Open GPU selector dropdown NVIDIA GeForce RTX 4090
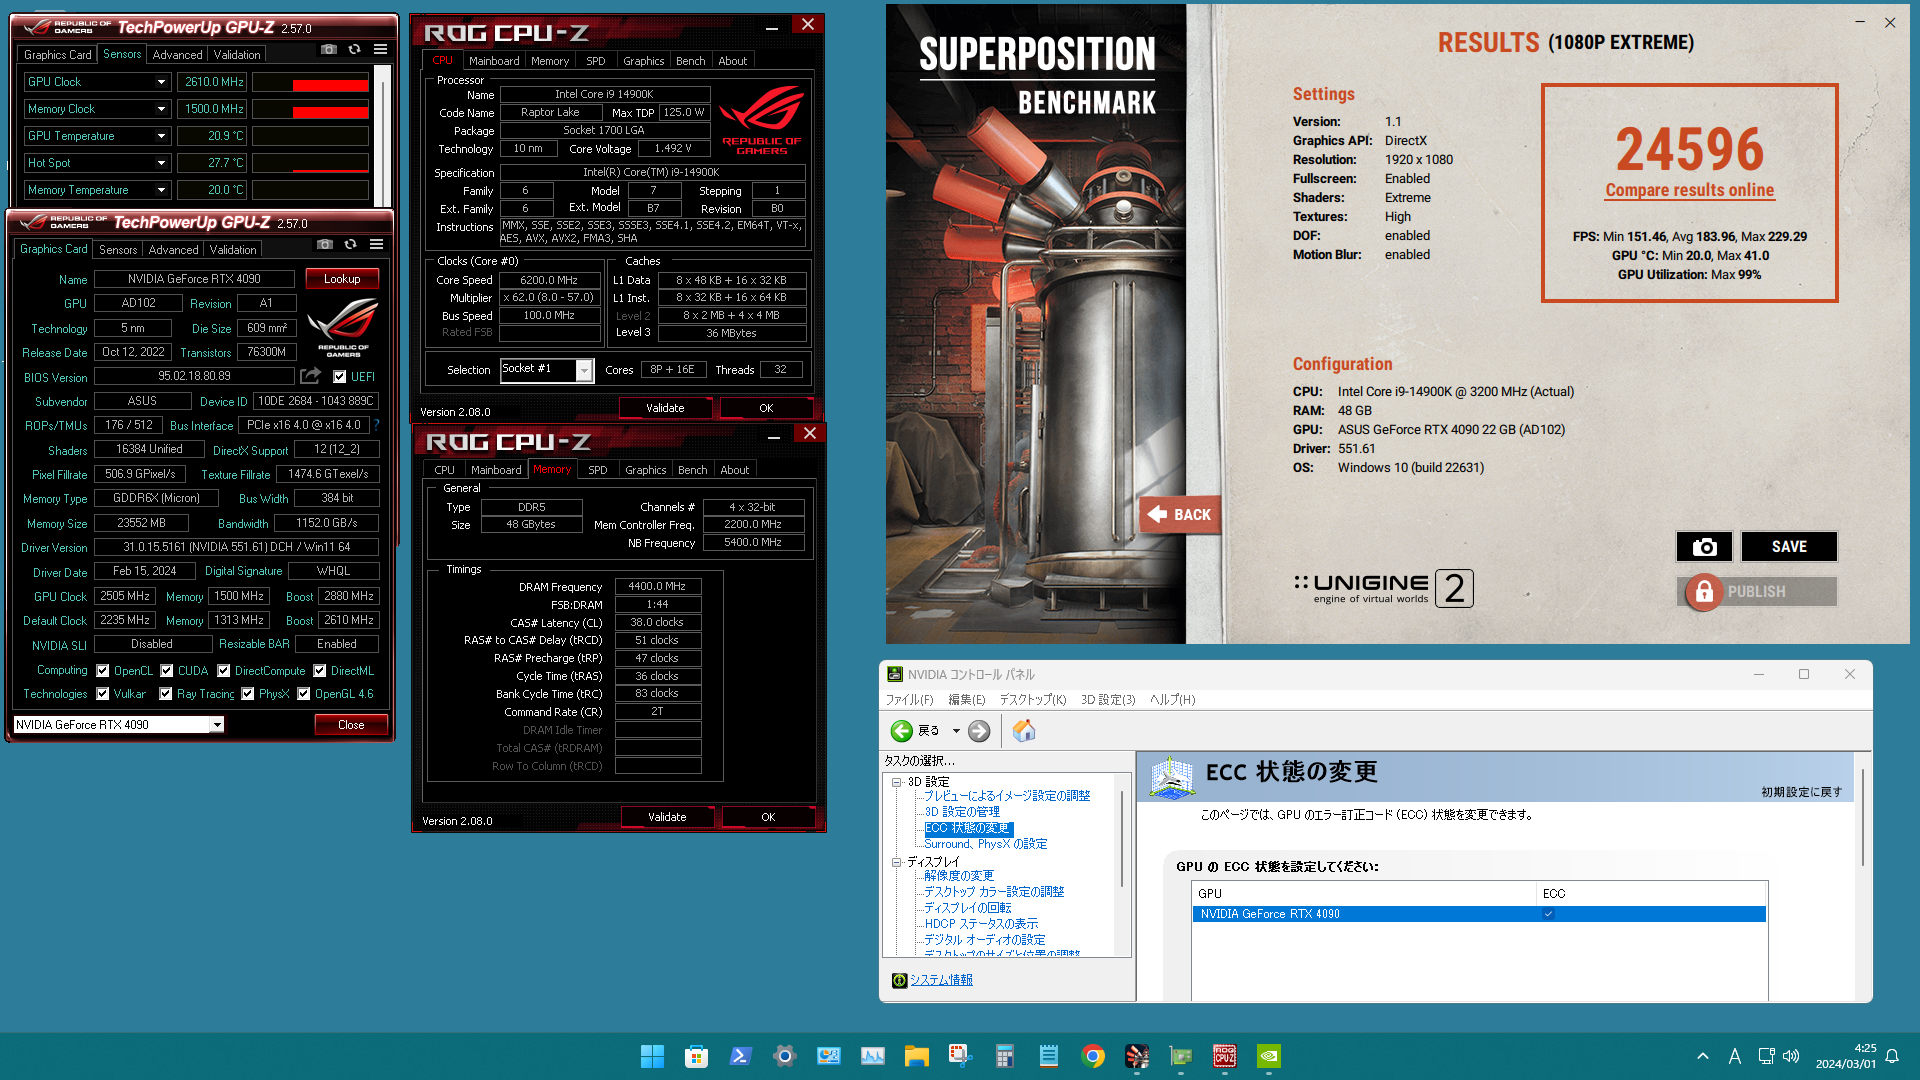 pyautogui.click(x=216, y=725)
